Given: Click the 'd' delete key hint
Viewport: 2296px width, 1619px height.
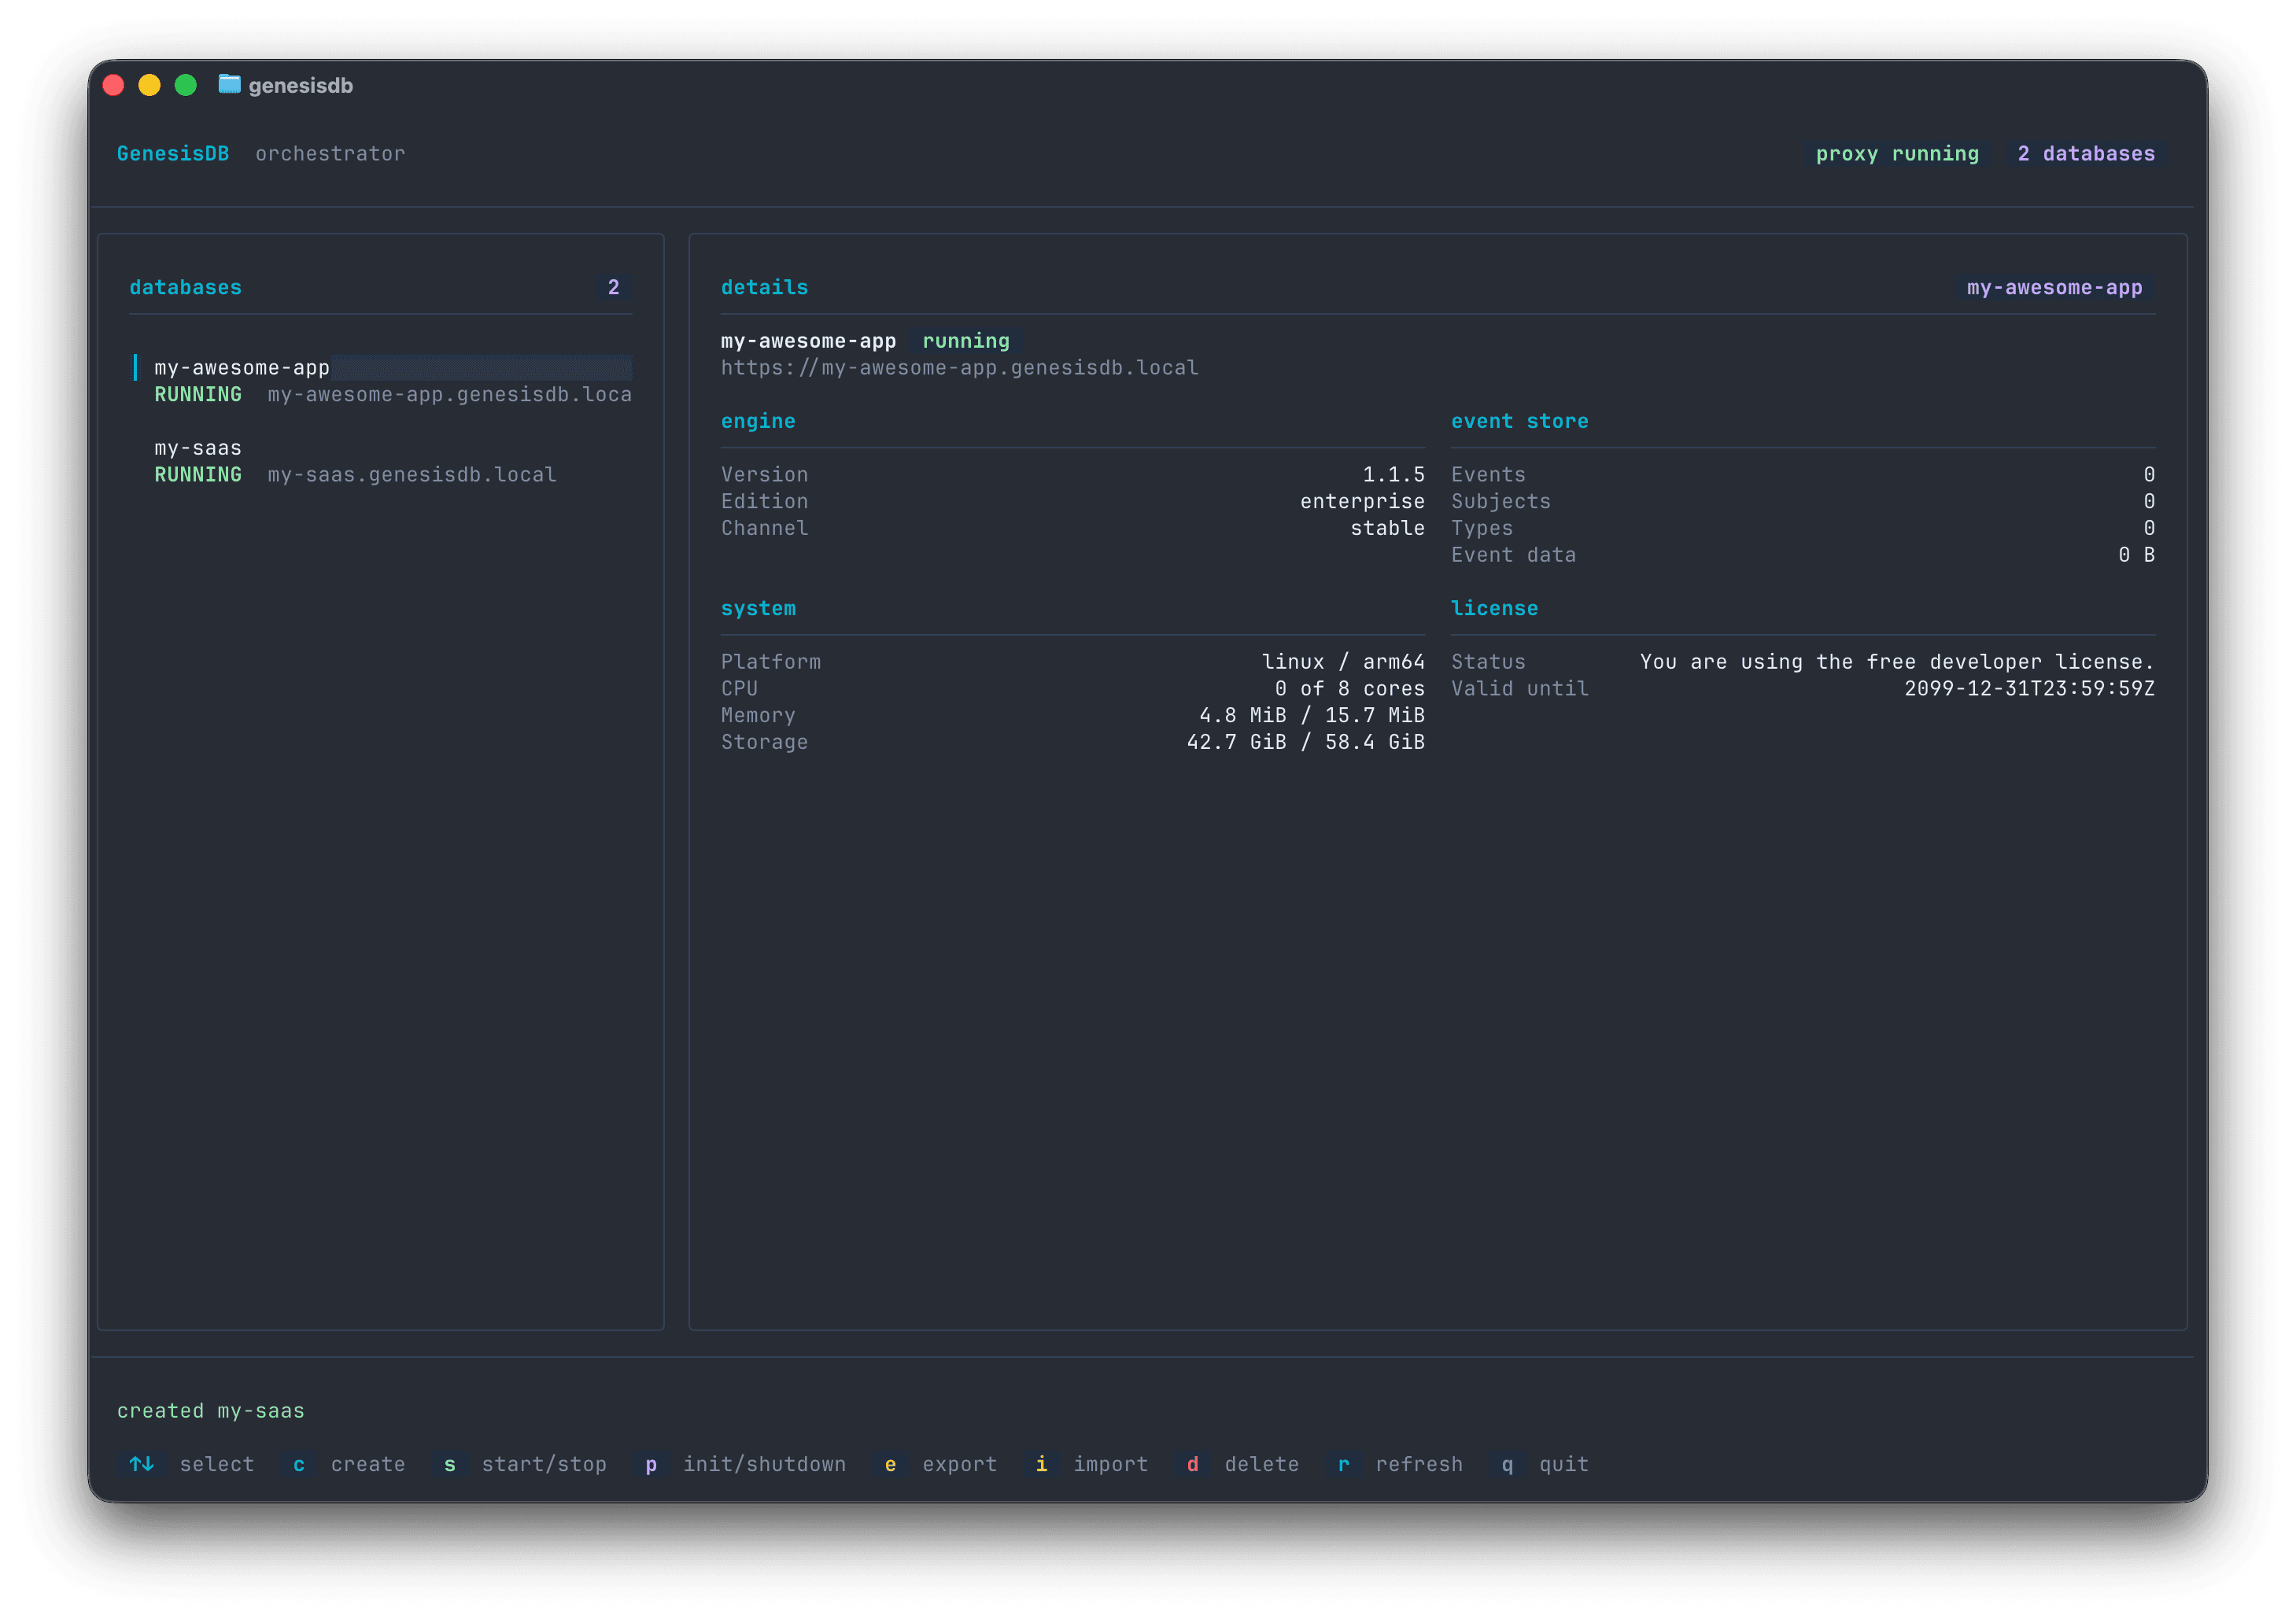Looking at the screenshot, I should pyautogui.click(x=1192, y=1464).
